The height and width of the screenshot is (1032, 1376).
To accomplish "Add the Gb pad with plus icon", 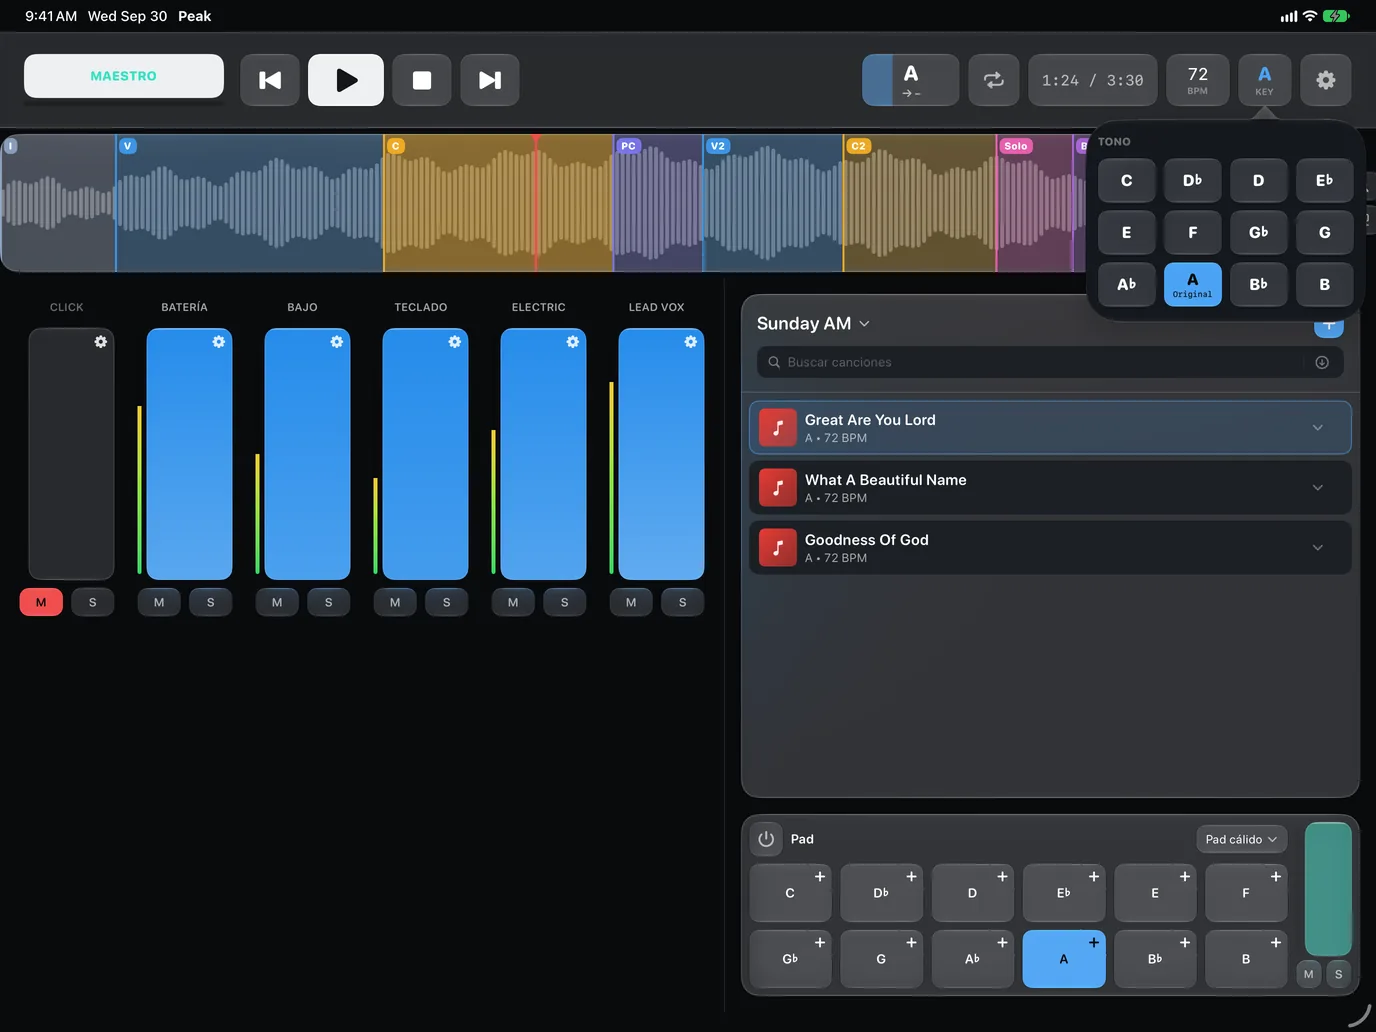I will (820, 943).
